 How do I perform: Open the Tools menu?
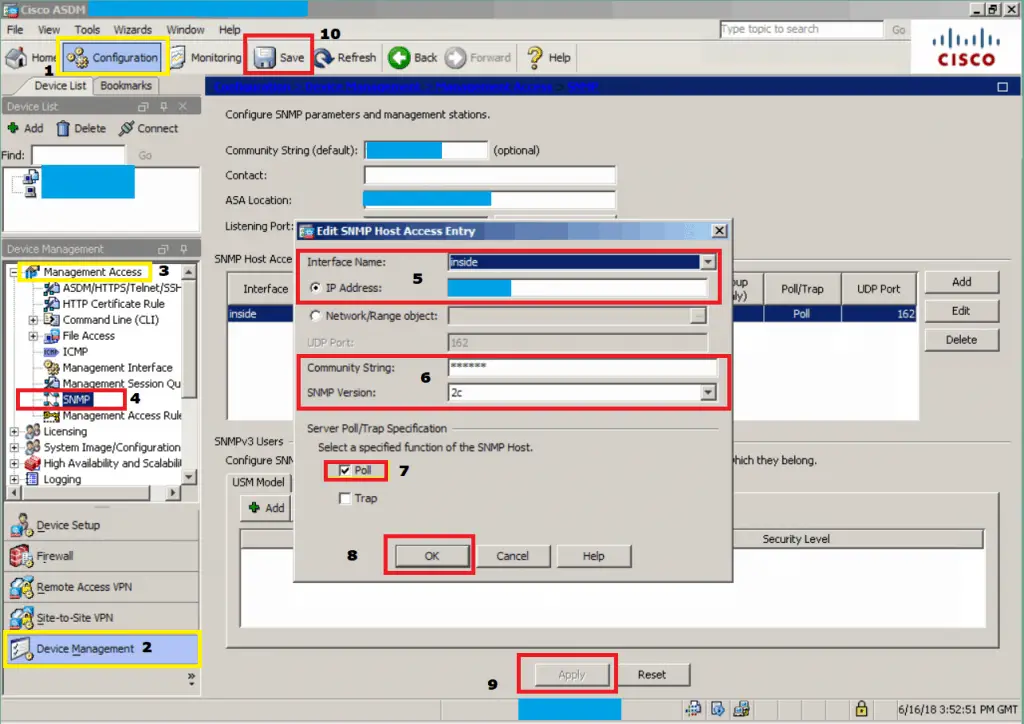(x=87, y=29)
